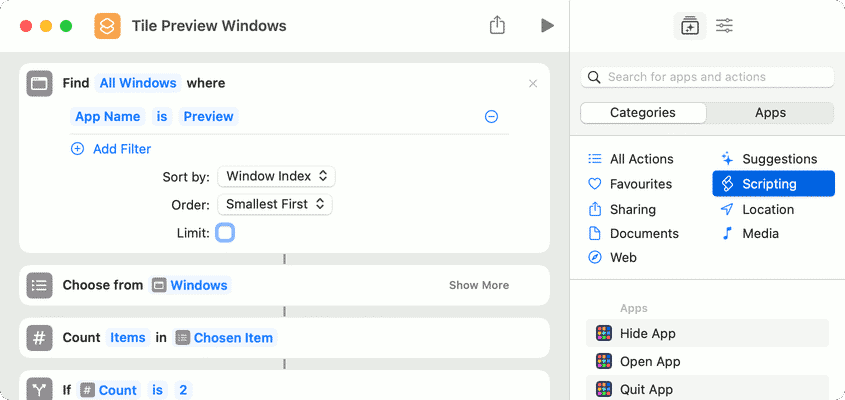Change the Items parameter in Count

coord(128,337)
